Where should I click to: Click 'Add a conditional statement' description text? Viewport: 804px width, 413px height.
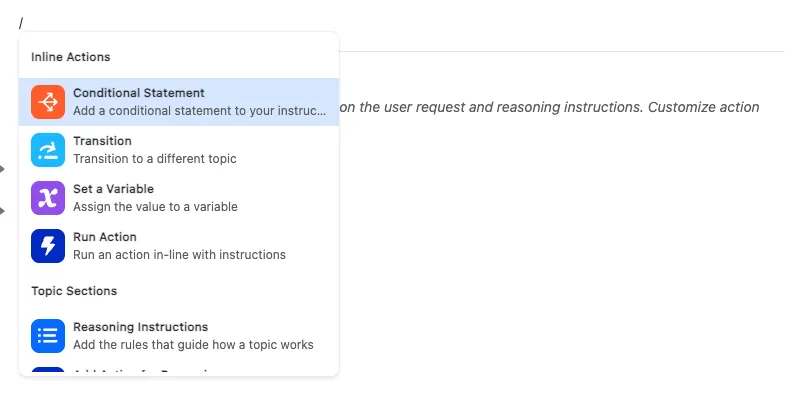click(x=199, y=111)
